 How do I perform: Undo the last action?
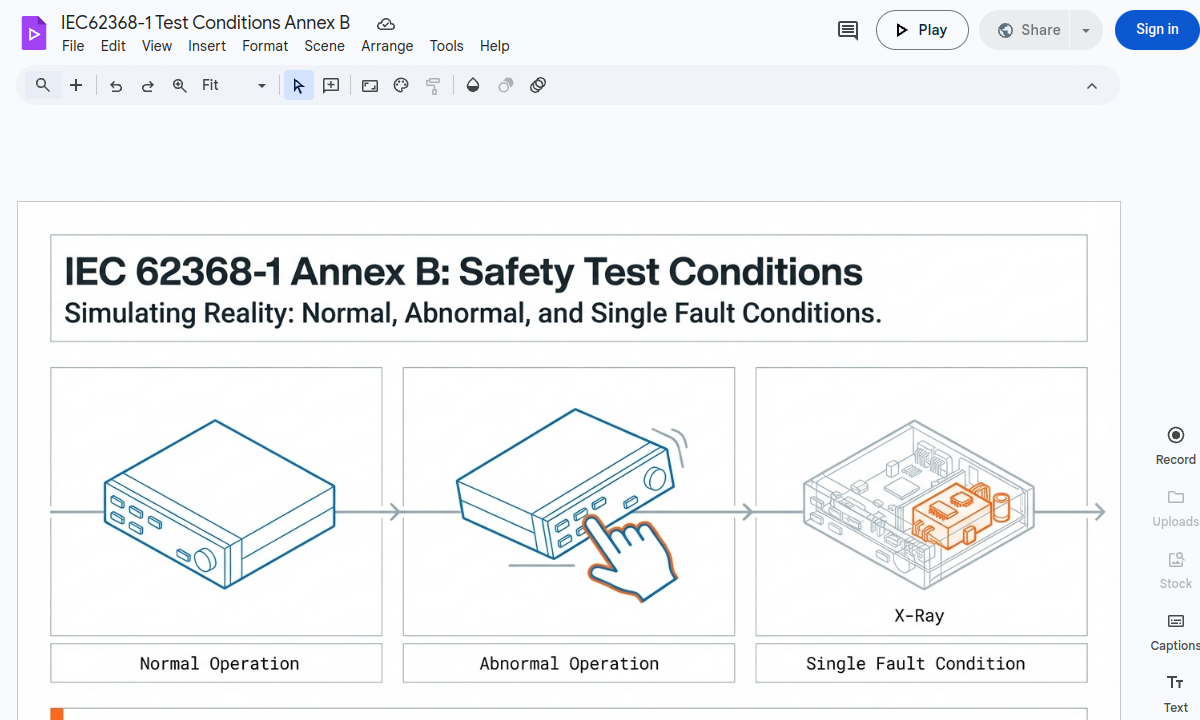[115, 85]
